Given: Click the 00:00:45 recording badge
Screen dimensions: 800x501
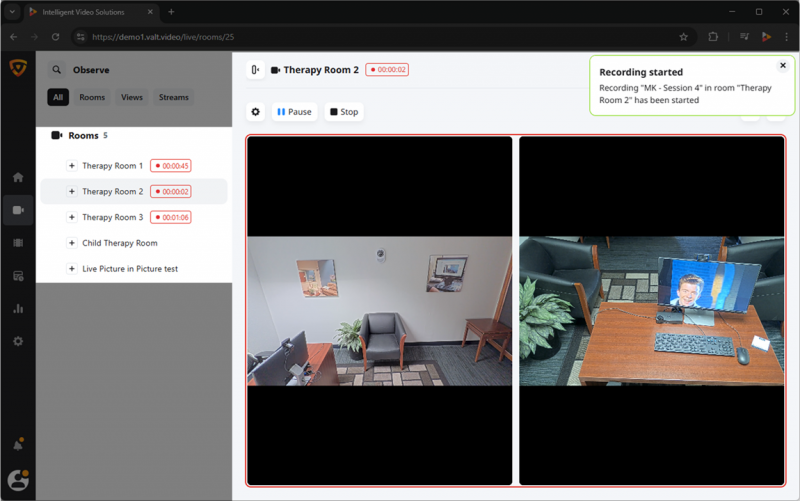Looking at the screenshot, I should tap(171, 166).
